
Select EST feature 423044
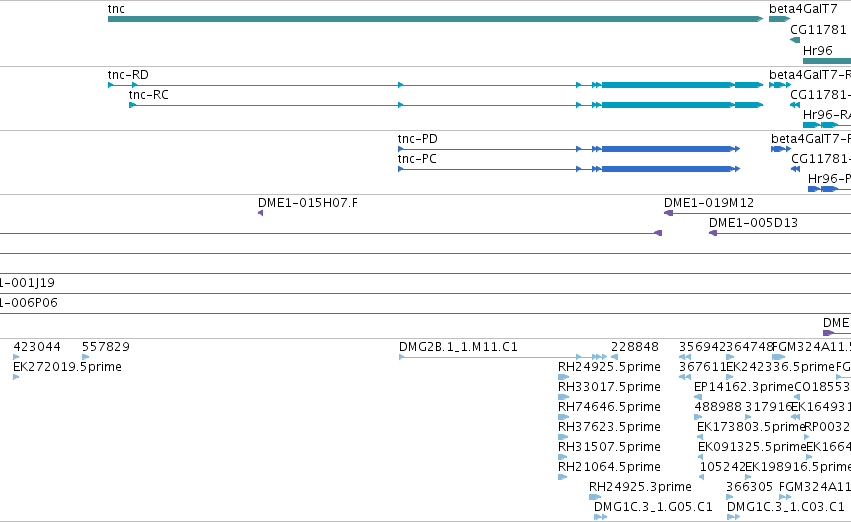[16, 357]
